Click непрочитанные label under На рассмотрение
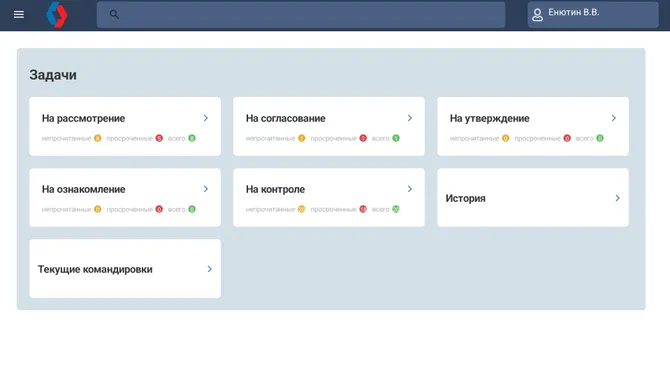Viewport: 670px width, 376px height. tap(66, 138)
